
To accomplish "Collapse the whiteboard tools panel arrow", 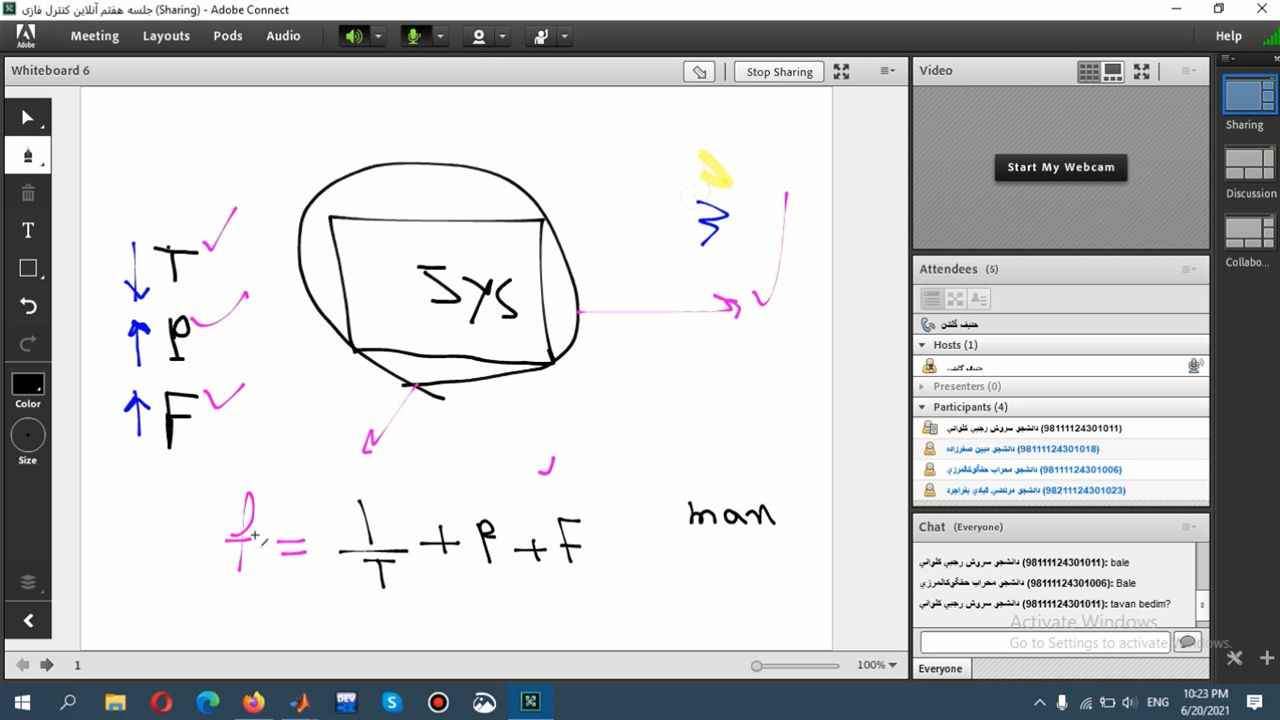I will click(x=28, y=621).
